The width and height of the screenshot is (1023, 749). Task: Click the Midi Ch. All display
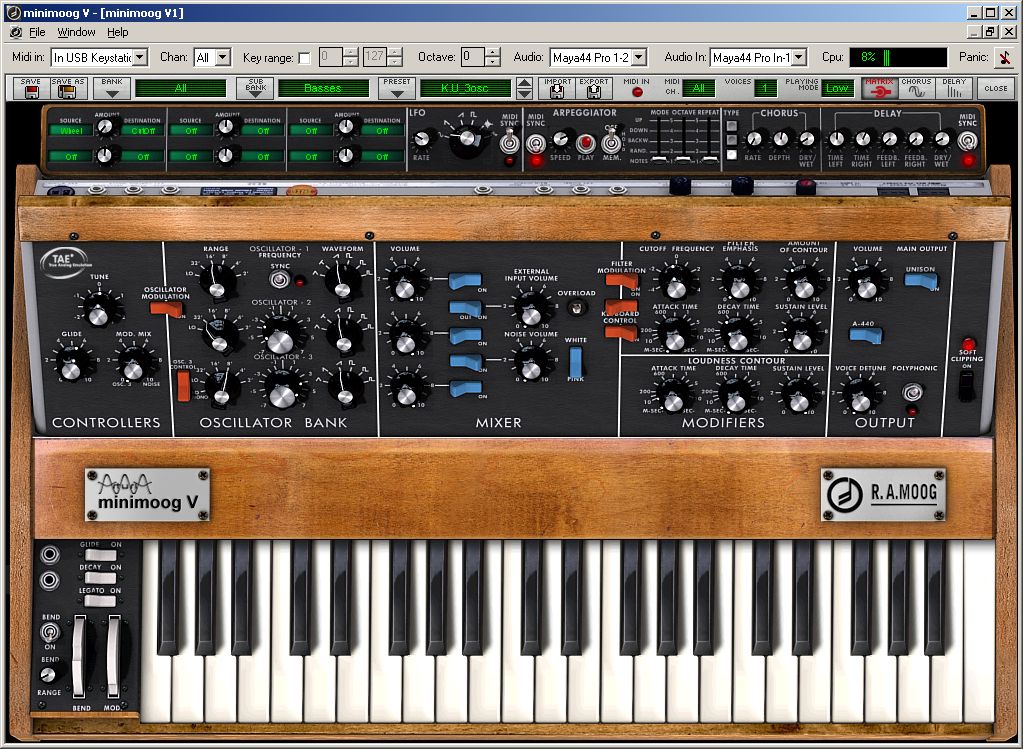(x=699, y=88)
